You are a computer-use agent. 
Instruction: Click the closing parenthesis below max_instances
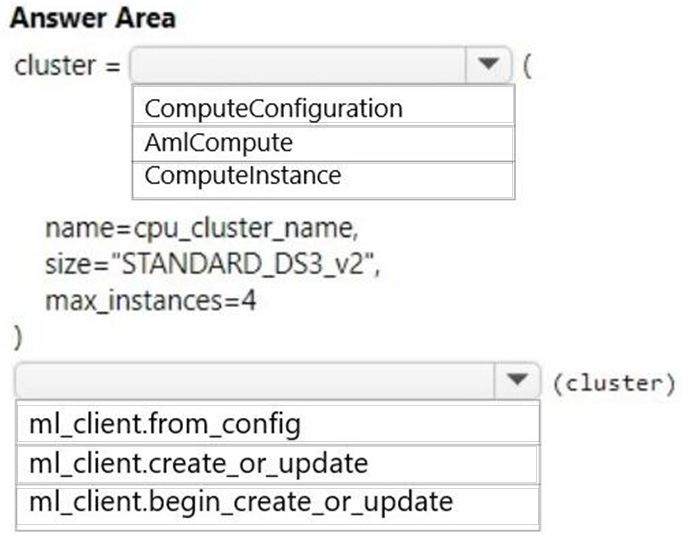18,338
